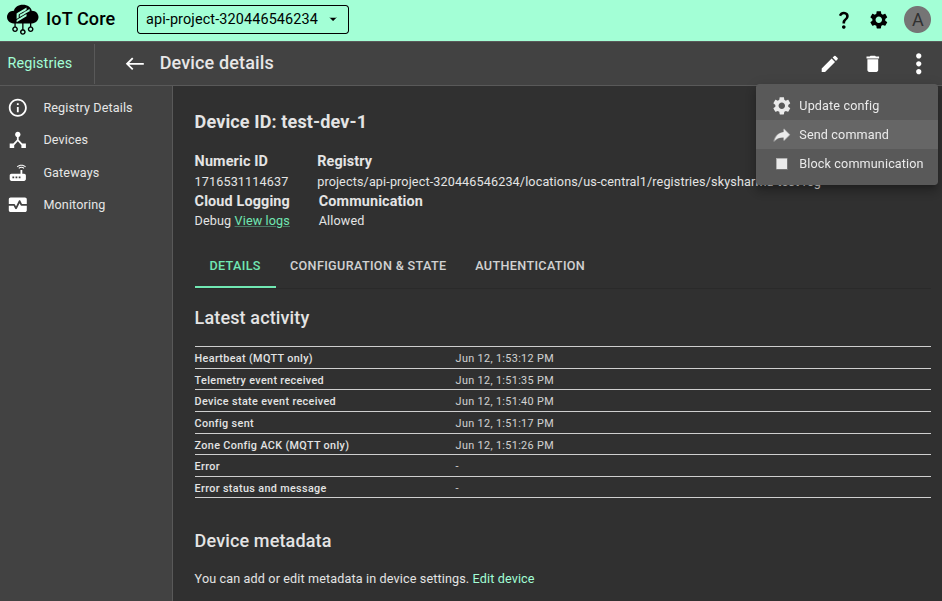Click the IoT Core cloud logo

(x=22, y=20)
